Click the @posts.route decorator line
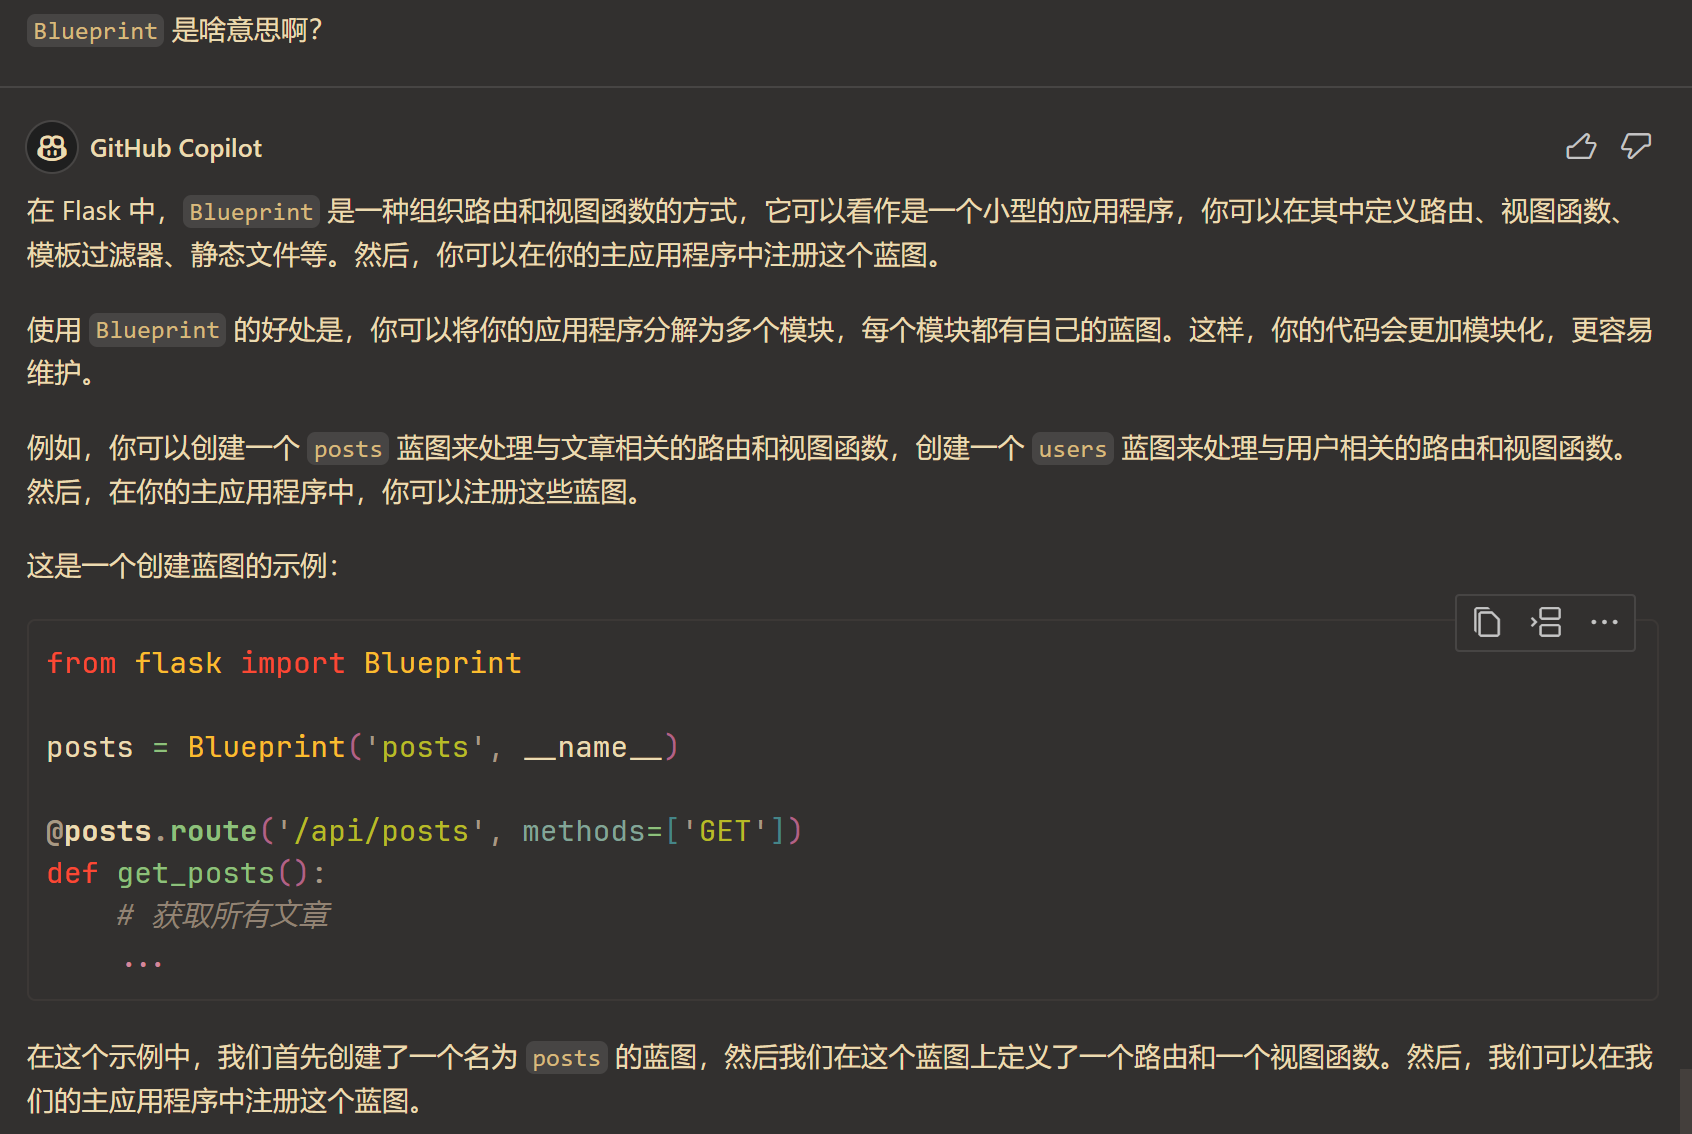 (x=424, y=831)
